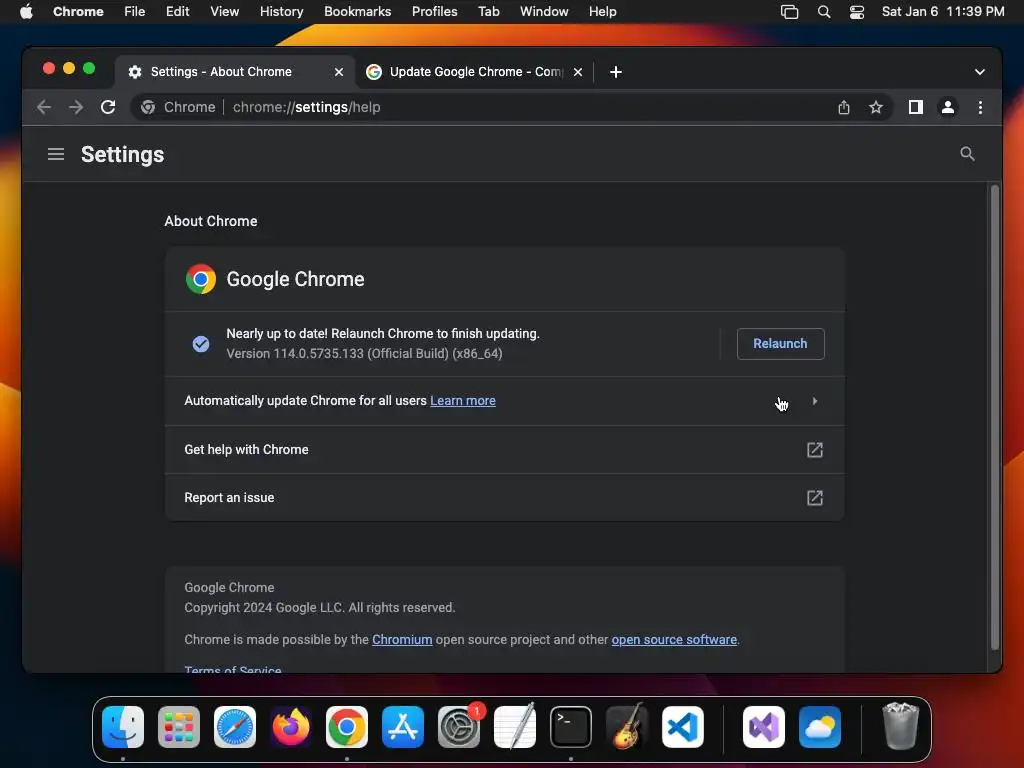
Task: Open System Settings from the Dock
Action: click(x=459, y=727)
